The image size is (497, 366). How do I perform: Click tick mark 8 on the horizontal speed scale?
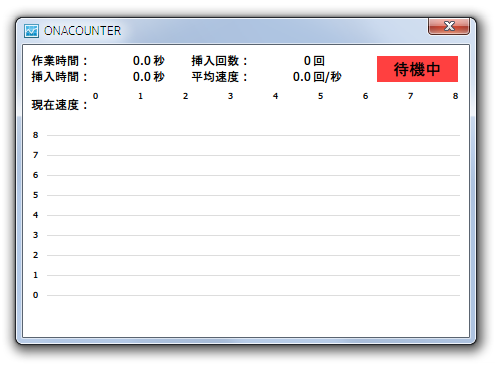pos(455,96)
